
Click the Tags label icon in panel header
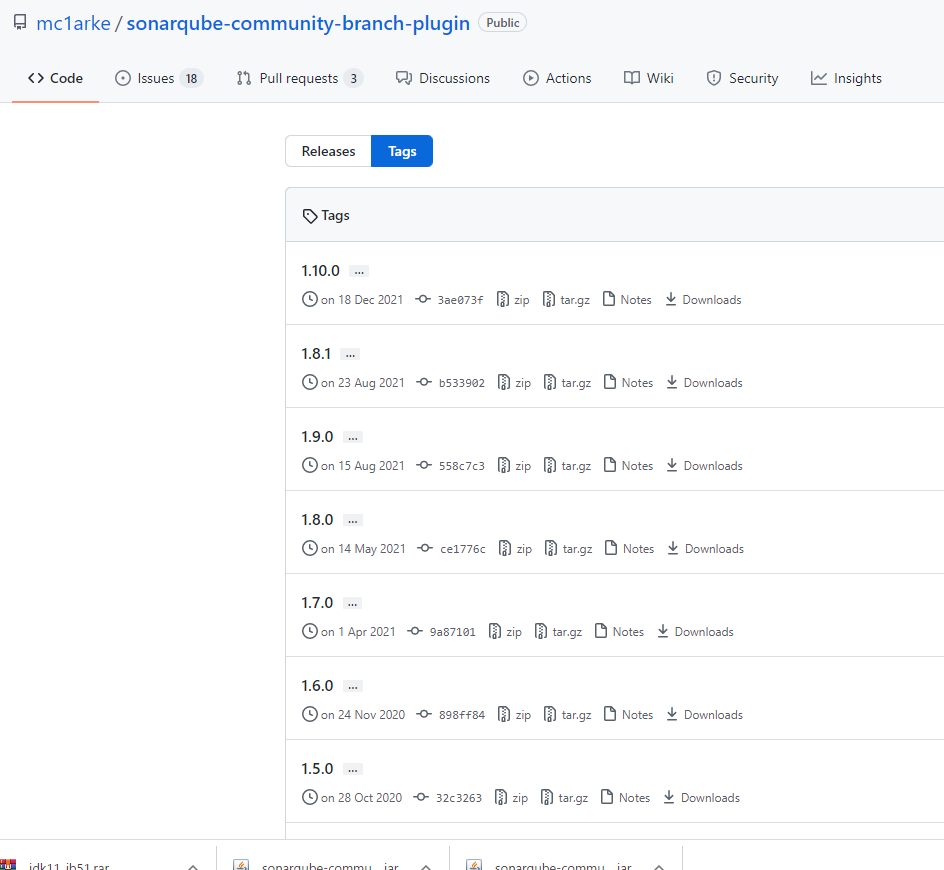(x=310, y=215)
